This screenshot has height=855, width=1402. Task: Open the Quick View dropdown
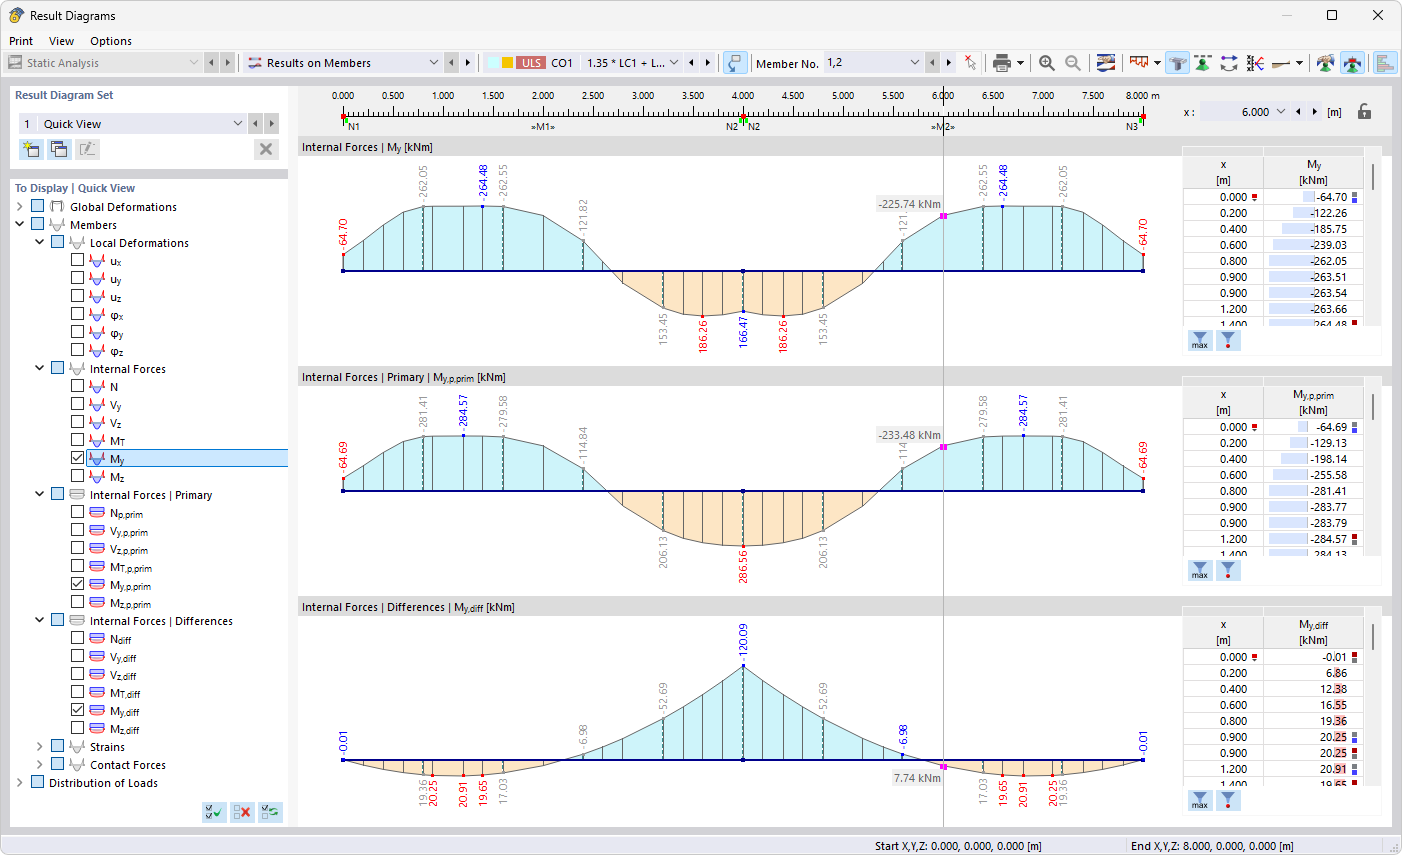(238, 123)
